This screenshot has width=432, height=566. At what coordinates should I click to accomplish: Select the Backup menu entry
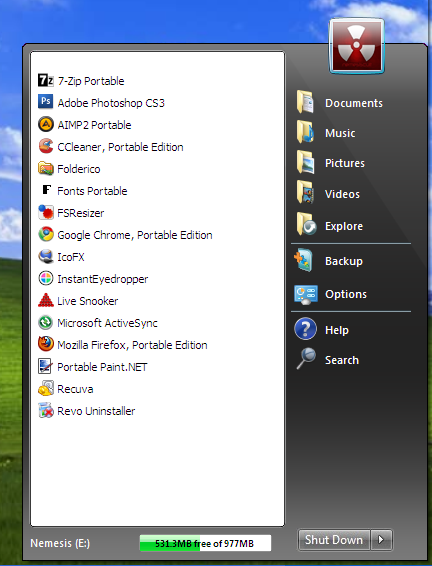click(x=344, y=261)
